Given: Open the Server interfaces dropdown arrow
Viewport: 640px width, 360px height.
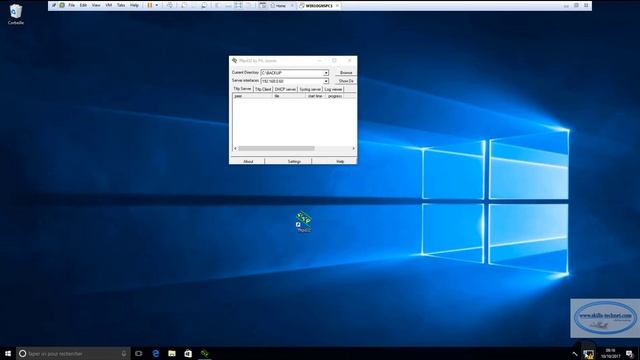Looking at the screenshot, I should [x=326, y=81].
